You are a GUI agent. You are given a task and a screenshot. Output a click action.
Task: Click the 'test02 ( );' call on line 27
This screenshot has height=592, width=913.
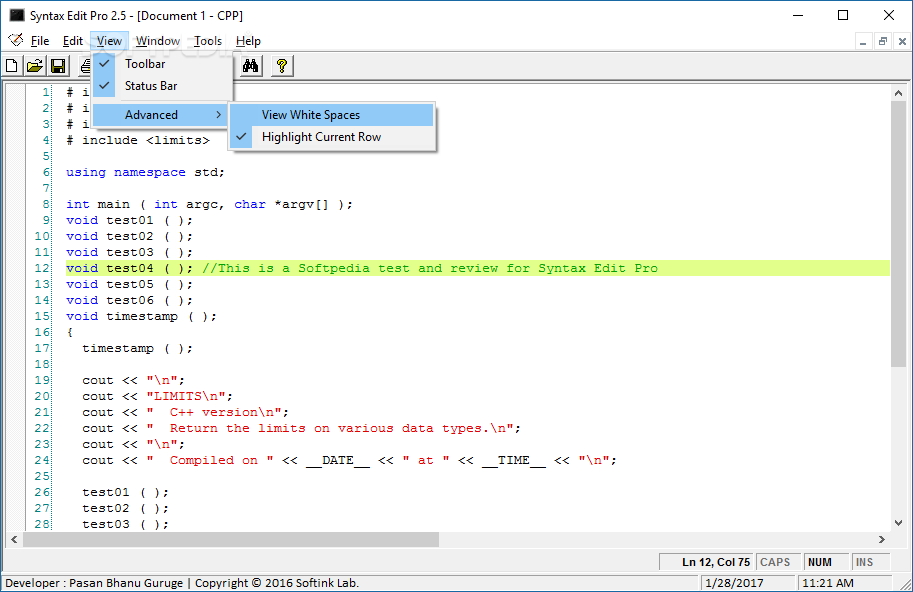click(125, 508)
